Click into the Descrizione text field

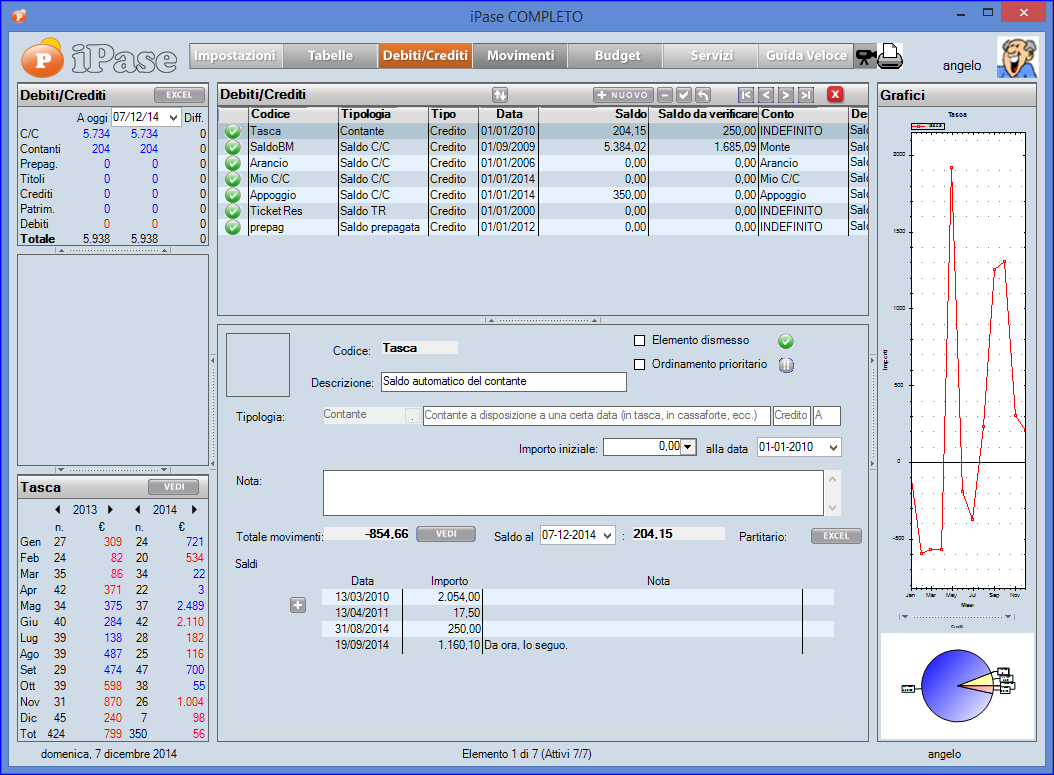tap(503, 382)
